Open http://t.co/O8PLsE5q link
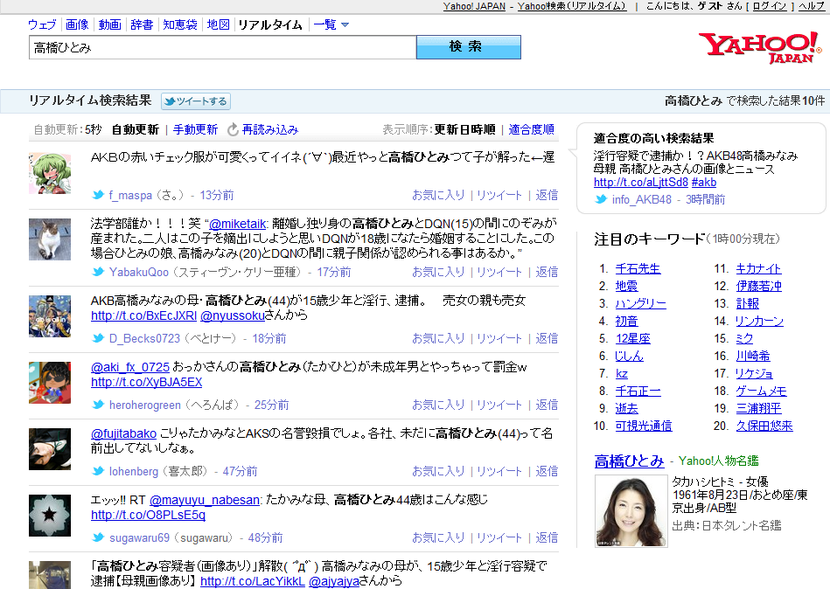 [x=148, y=515]
